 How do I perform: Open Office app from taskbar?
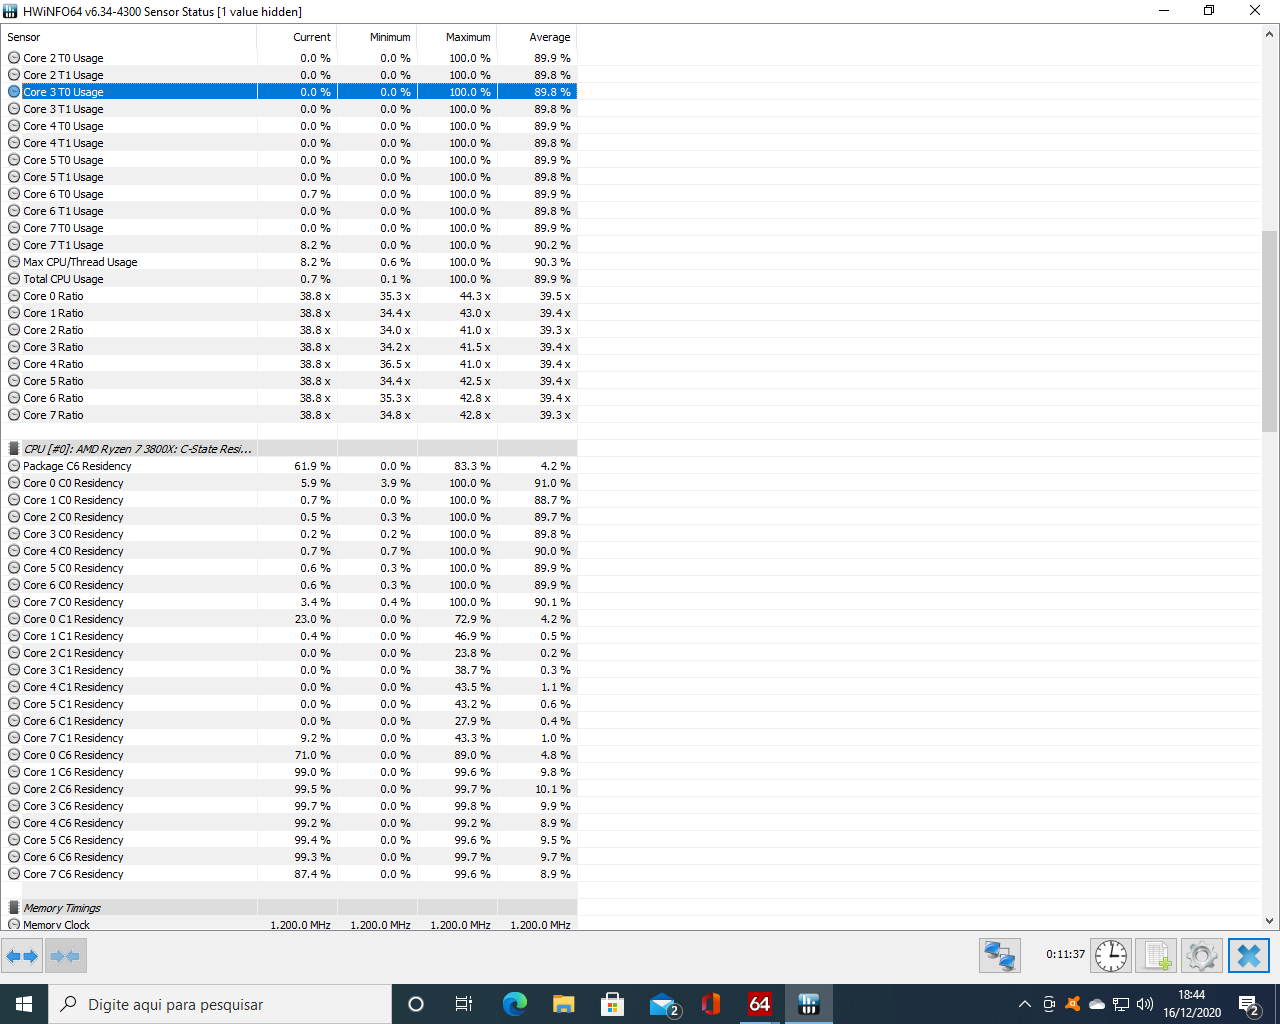pos(711,1004)
